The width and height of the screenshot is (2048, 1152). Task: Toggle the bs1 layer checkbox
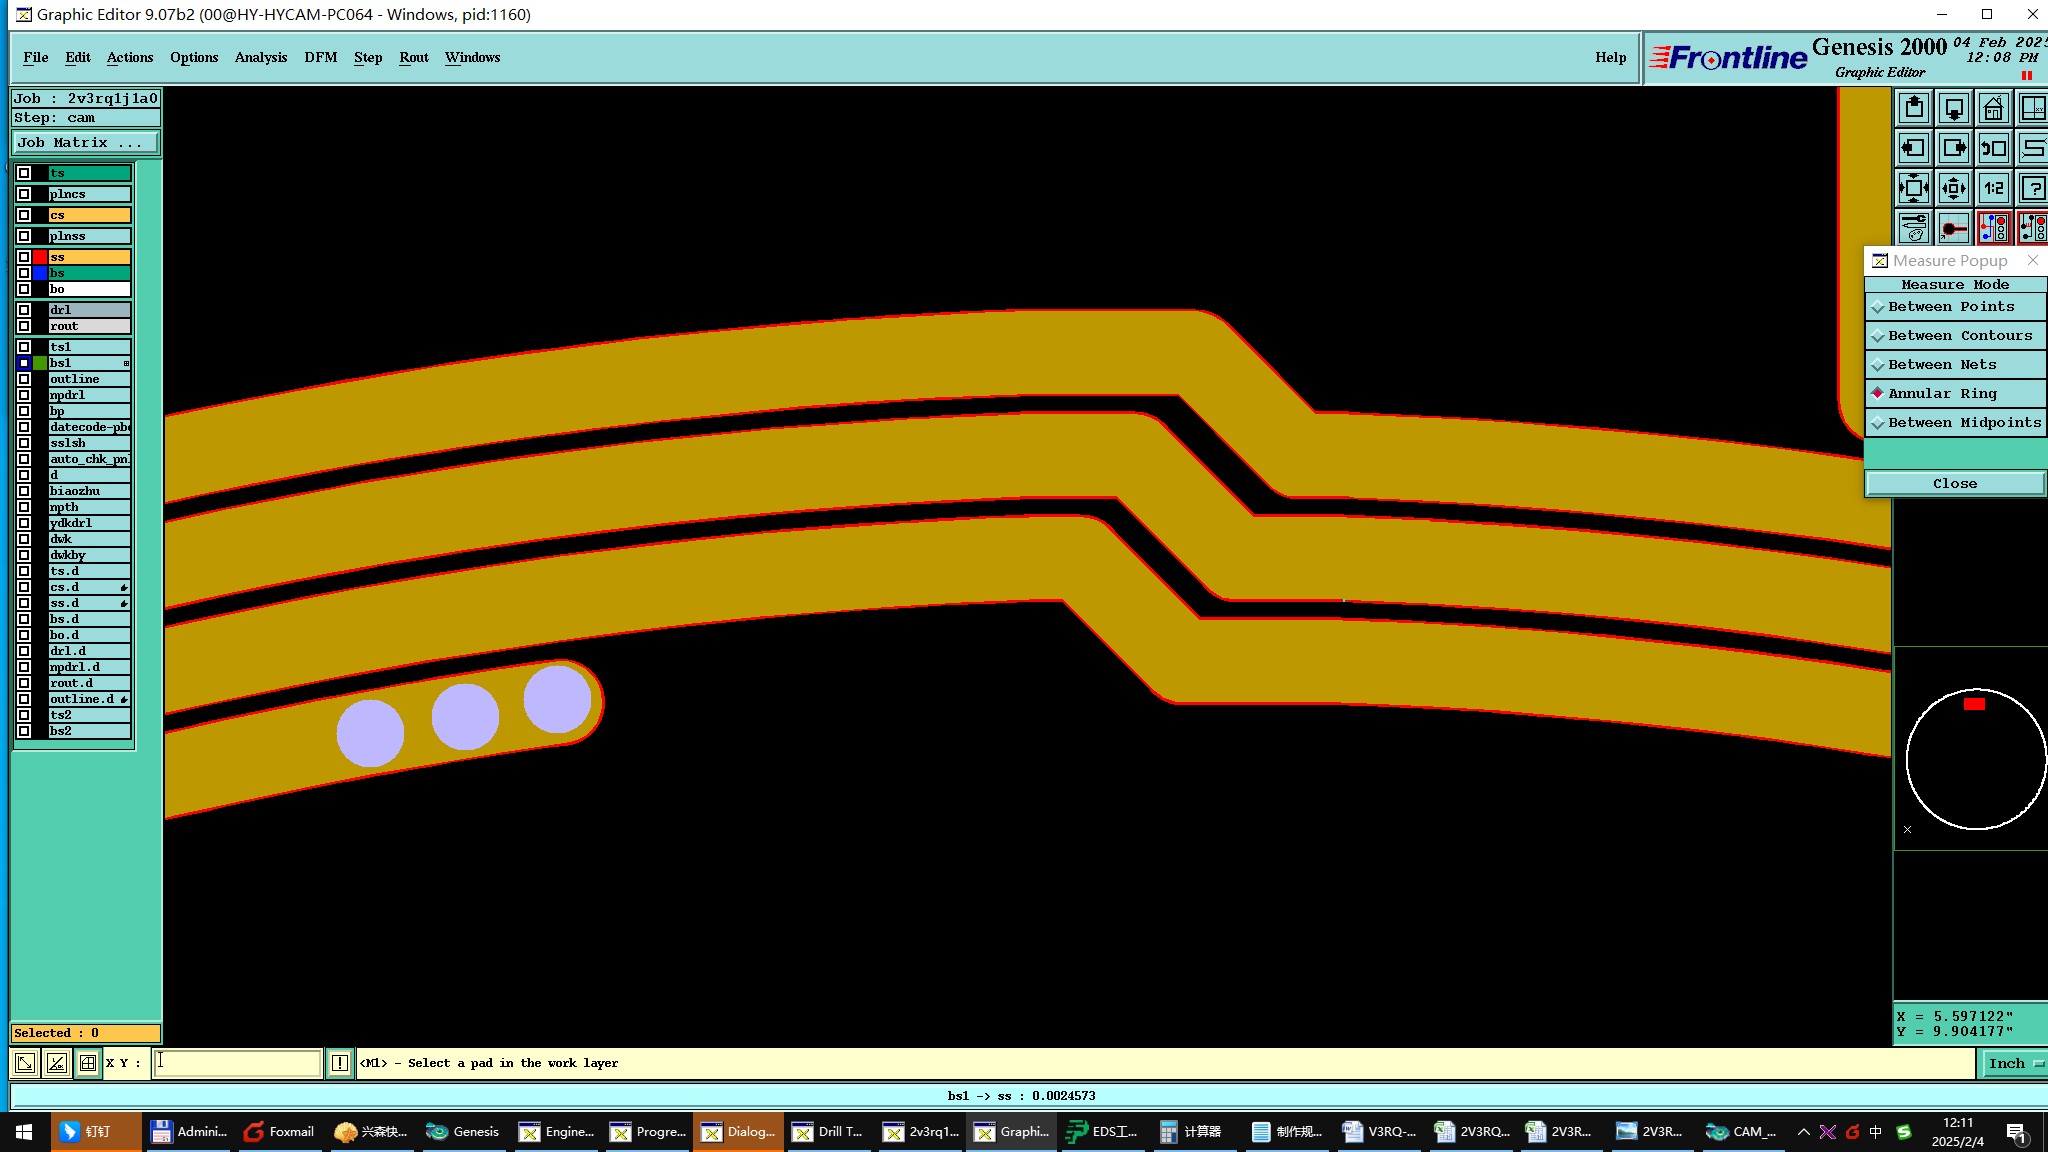tap(24, 363)
